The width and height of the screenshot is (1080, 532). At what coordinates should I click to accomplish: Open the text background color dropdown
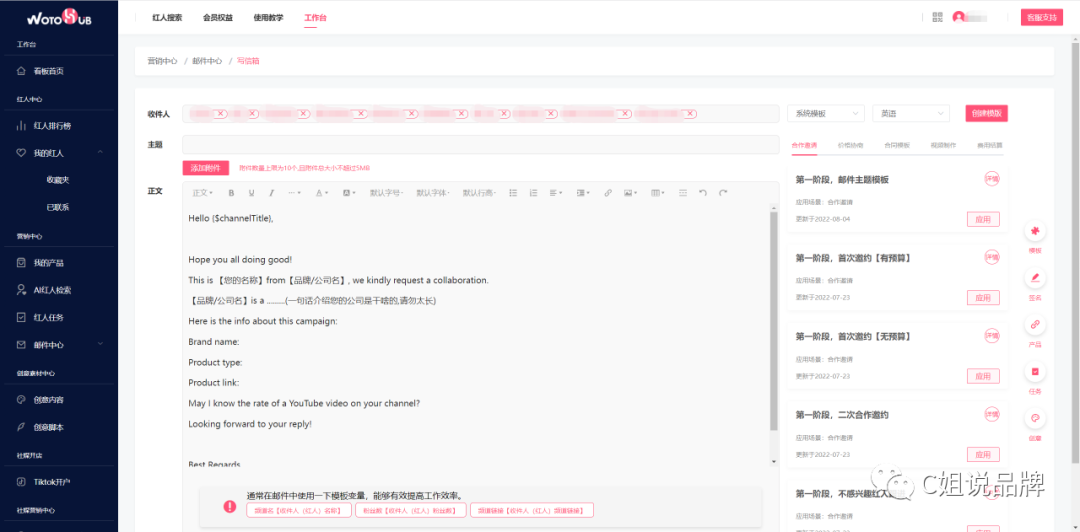click(349, 193)
